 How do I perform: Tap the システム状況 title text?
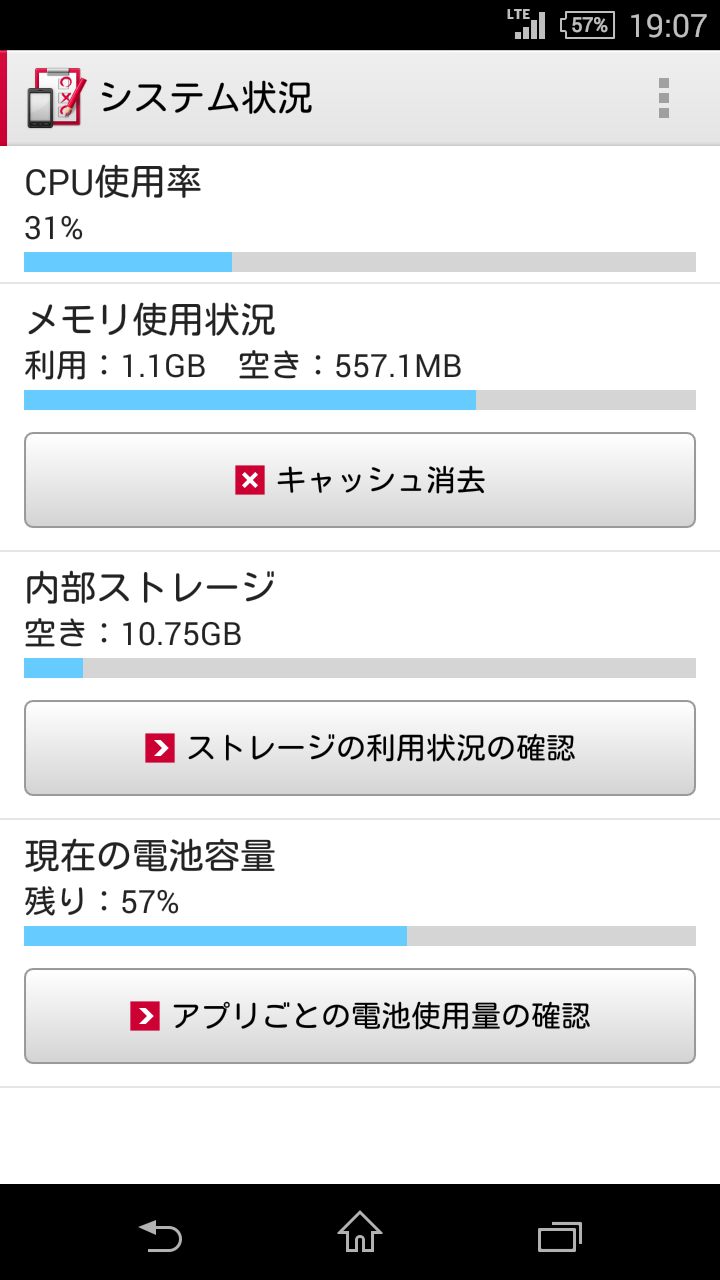206,98
